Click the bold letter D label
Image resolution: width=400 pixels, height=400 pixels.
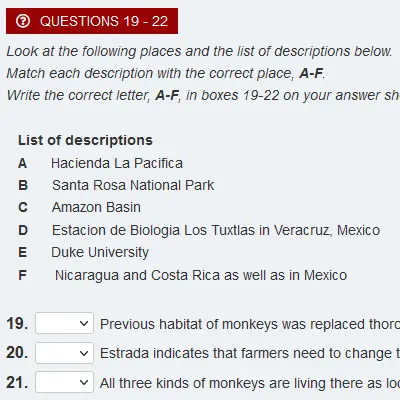click(x=23, y=230)
